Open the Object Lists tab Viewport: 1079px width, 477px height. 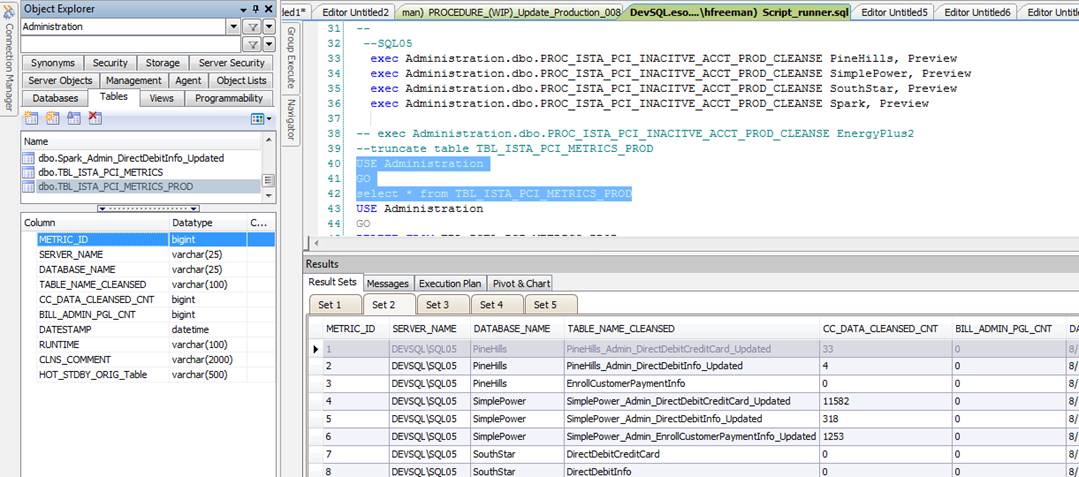click(x=242, y=81)
